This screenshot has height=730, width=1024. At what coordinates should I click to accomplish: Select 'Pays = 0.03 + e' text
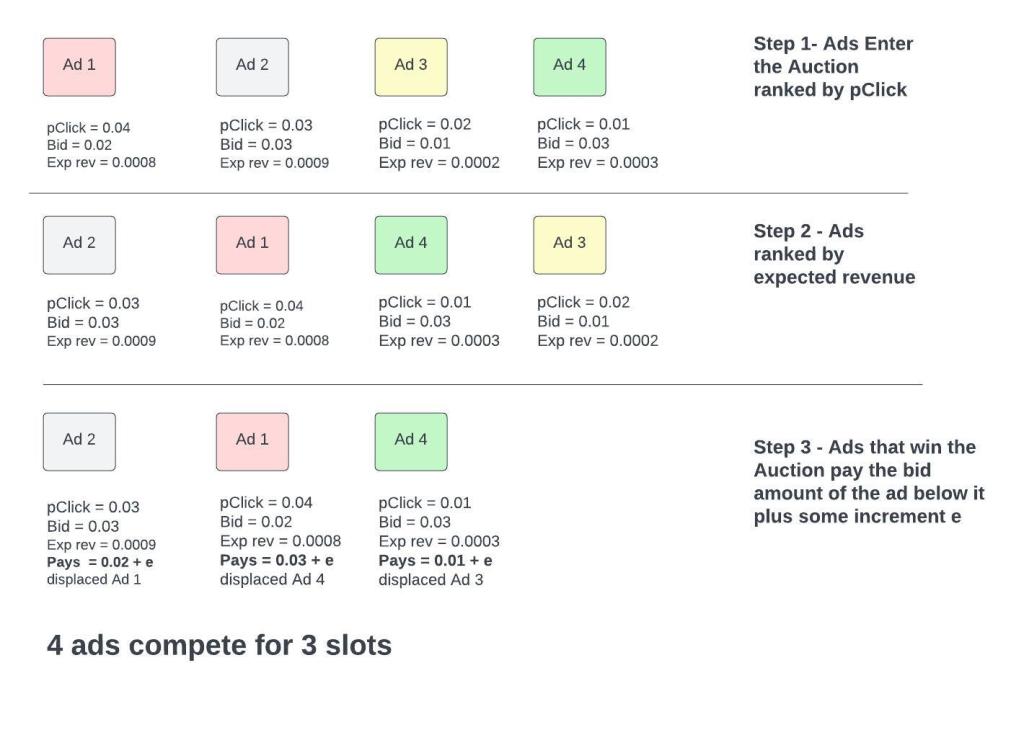277,560
